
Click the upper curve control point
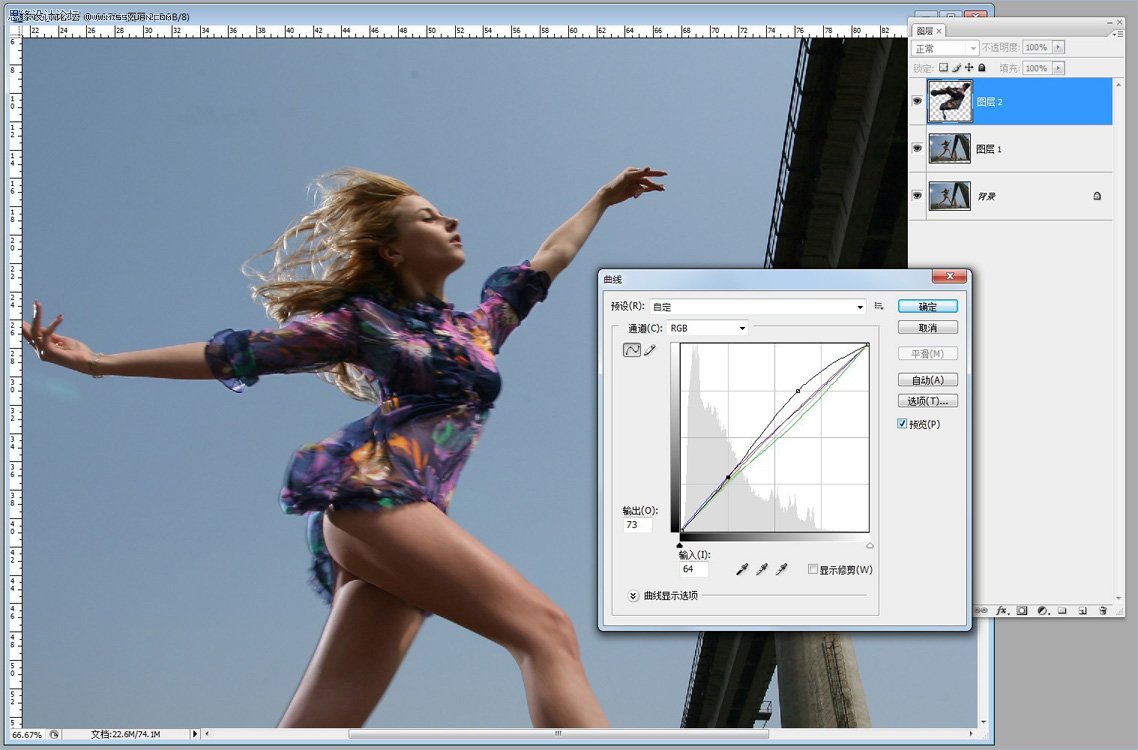click(798, 391)
